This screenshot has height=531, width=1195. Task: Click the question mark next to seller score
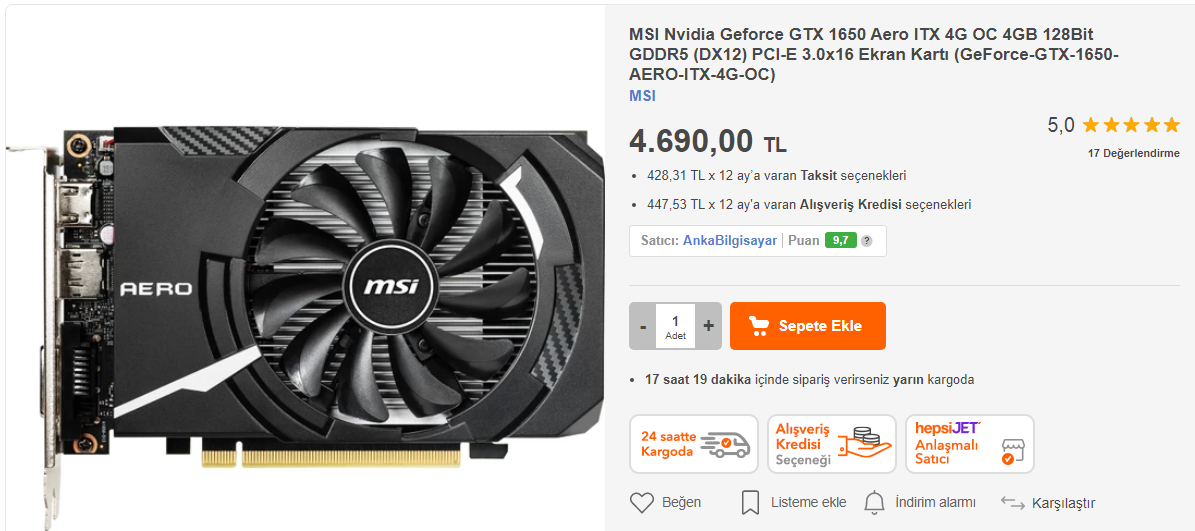tap(866, 241)
